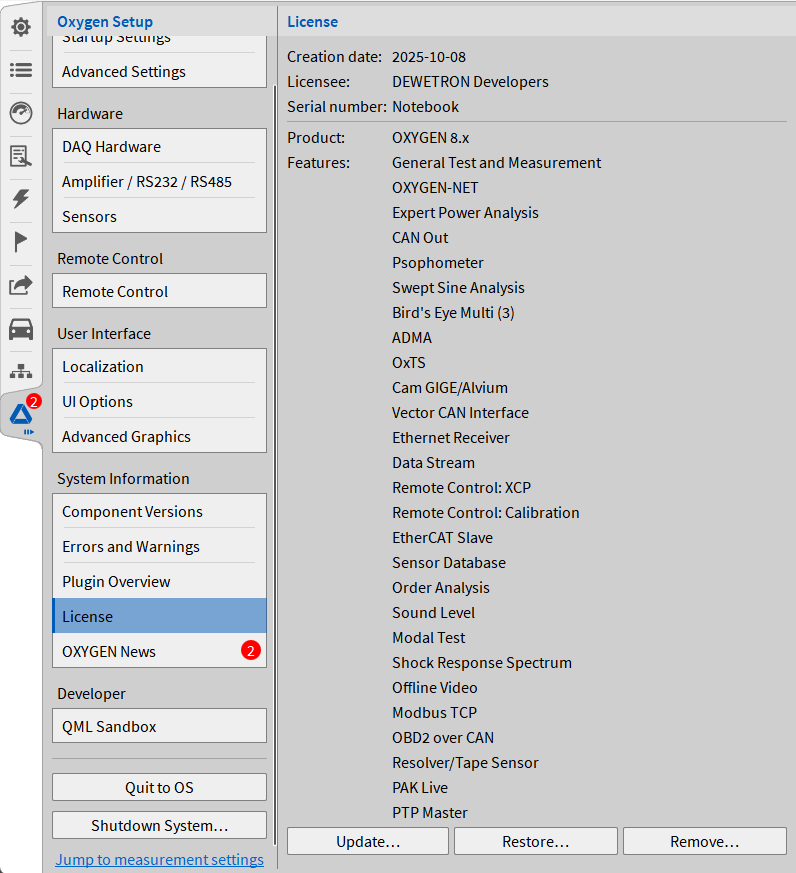Open the car automotive icon

21,329
